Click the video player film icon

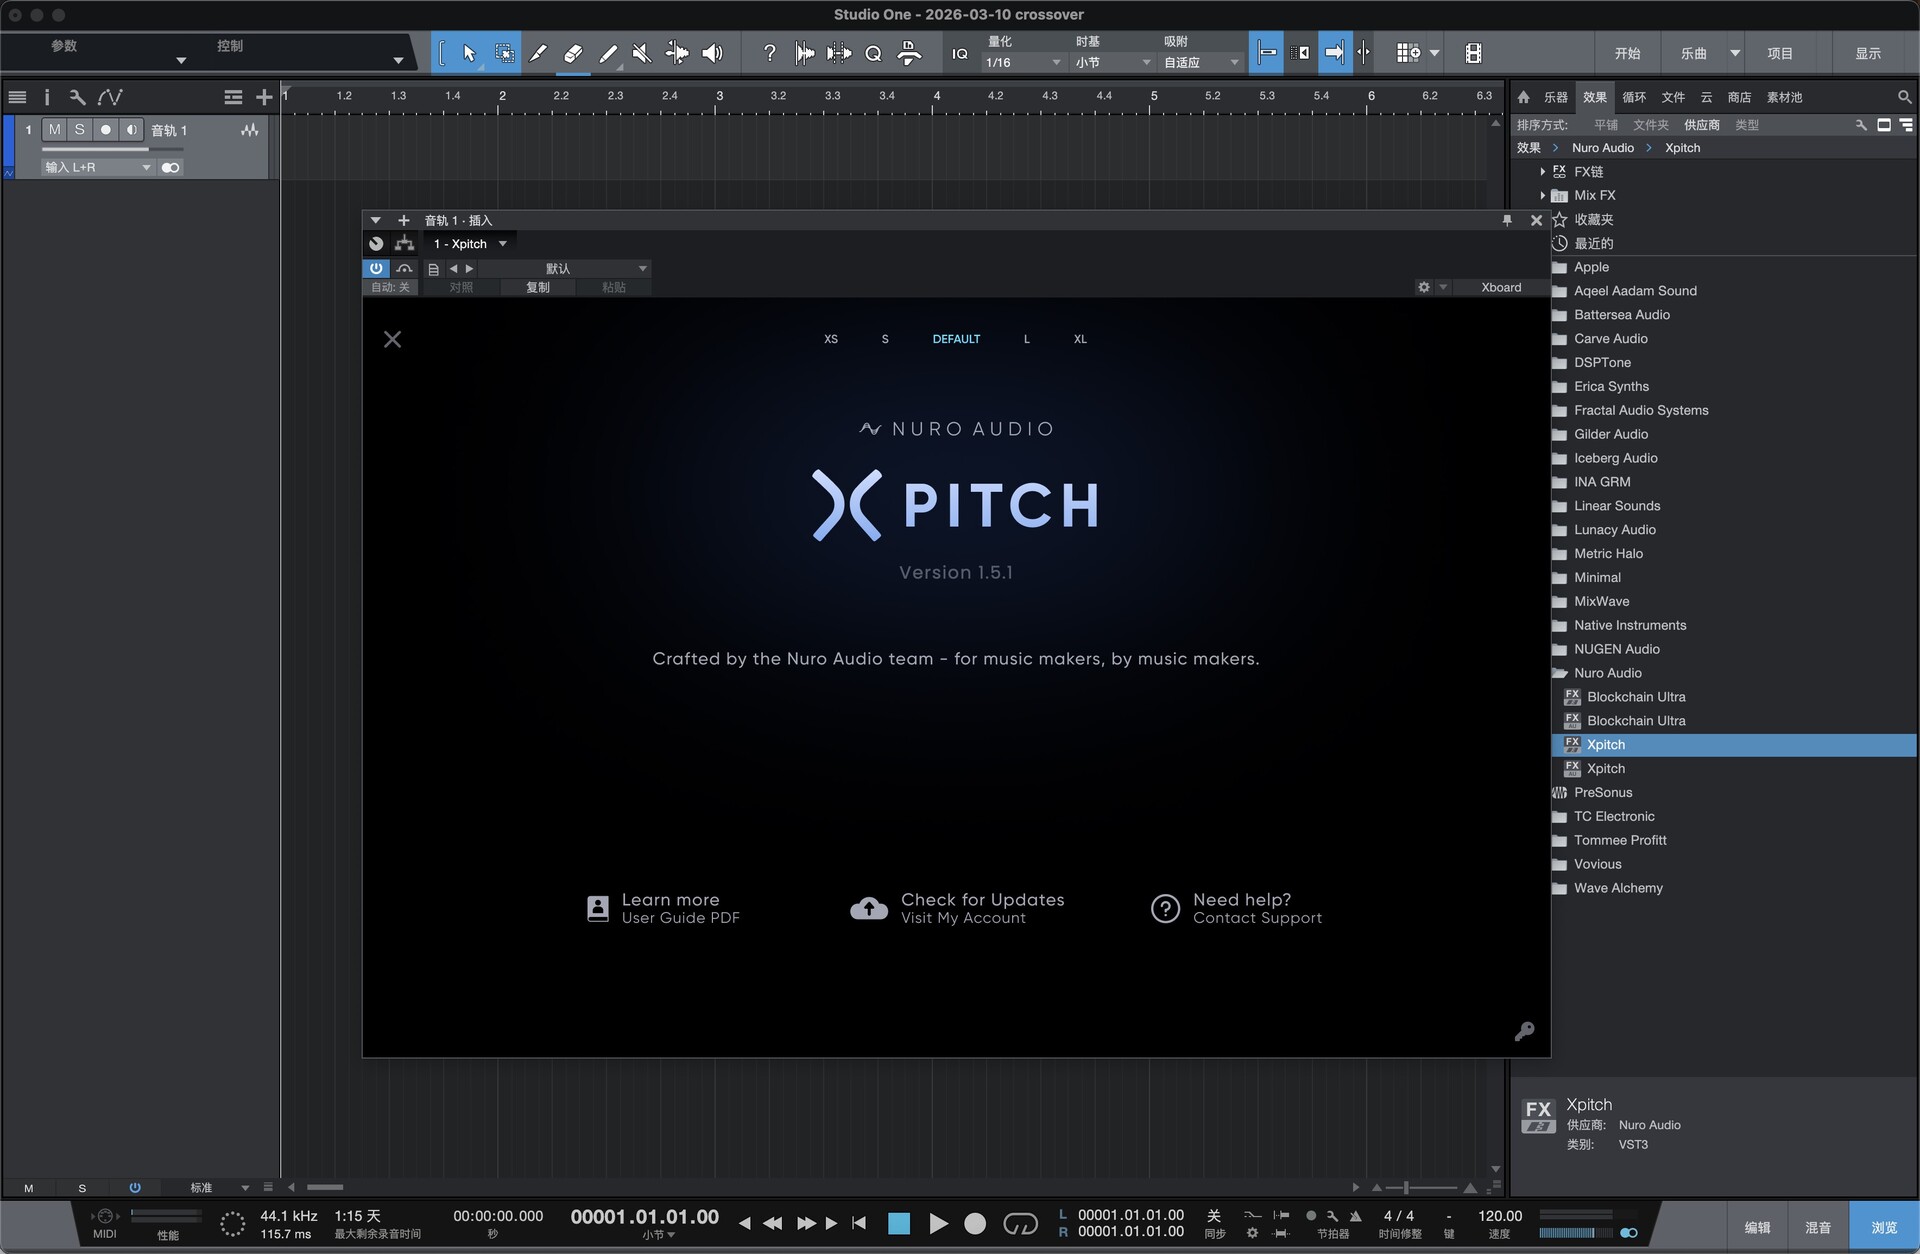[1473, 53]
